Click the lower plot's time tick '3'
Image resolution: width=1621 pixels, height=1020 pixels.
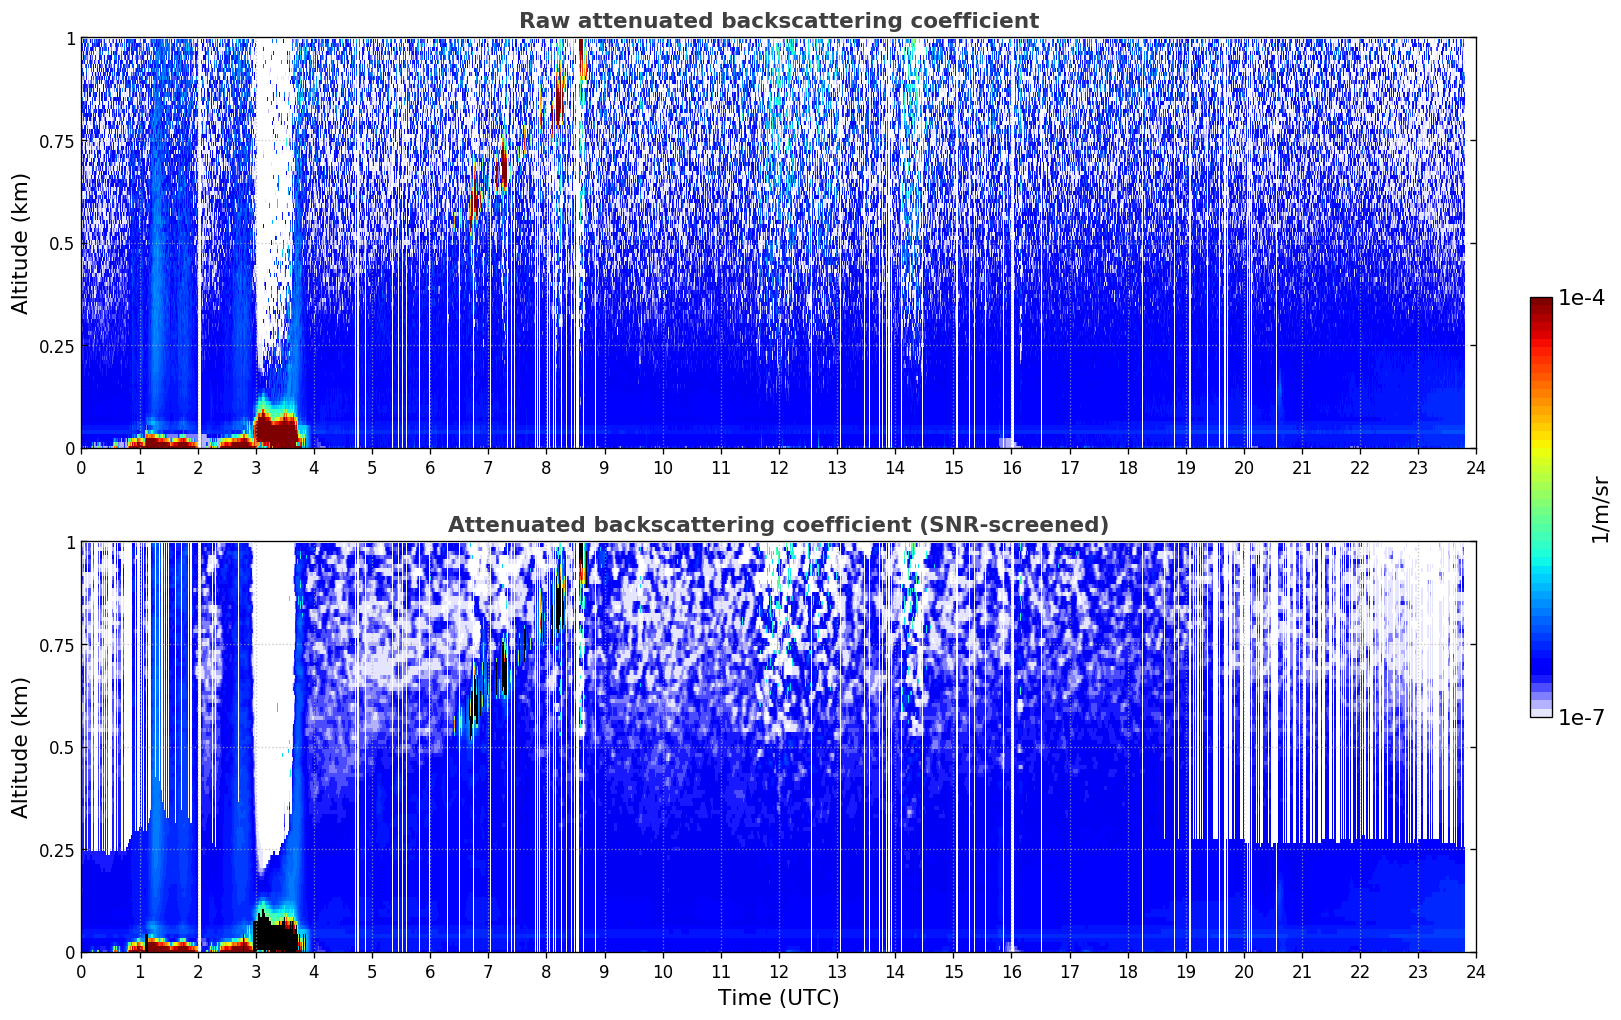pos(256,971)
